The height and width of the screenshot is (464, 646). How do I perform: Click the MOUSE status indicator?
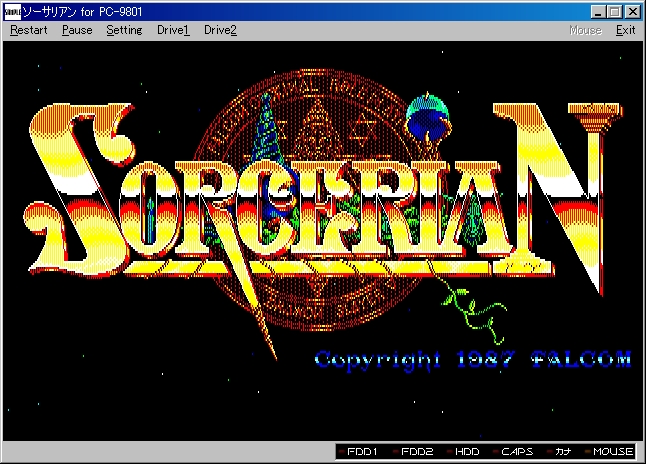click(609, 452)
